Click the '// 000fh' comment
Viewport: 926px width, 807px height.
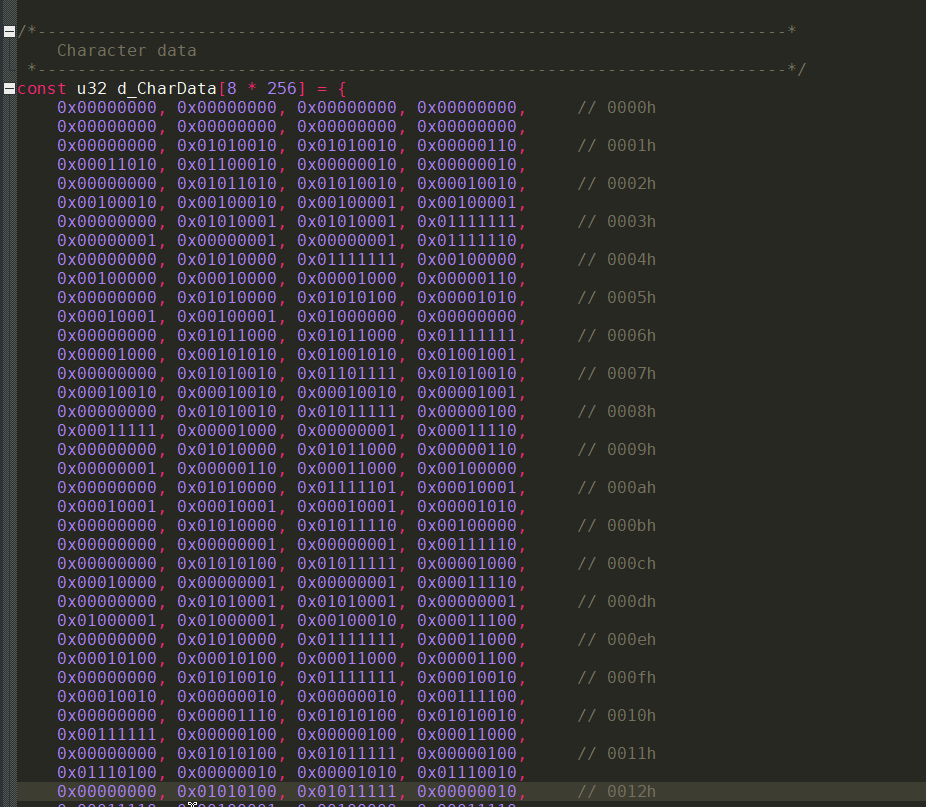pos(617,678)
